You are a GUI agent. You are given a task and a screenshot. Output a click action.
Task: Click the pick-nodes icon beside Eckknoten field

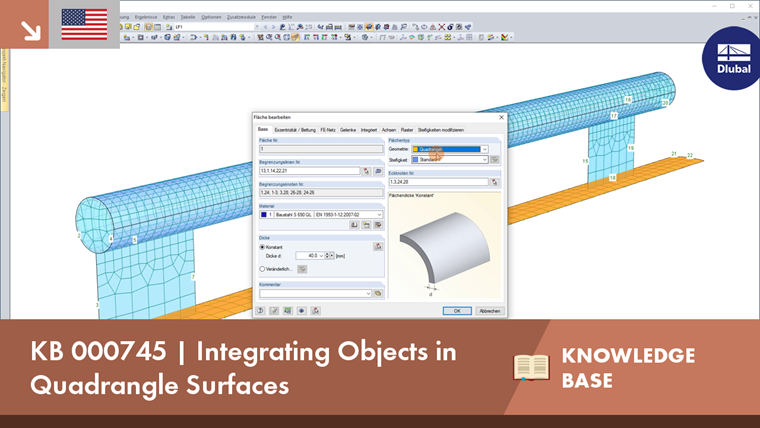[494, 182]
